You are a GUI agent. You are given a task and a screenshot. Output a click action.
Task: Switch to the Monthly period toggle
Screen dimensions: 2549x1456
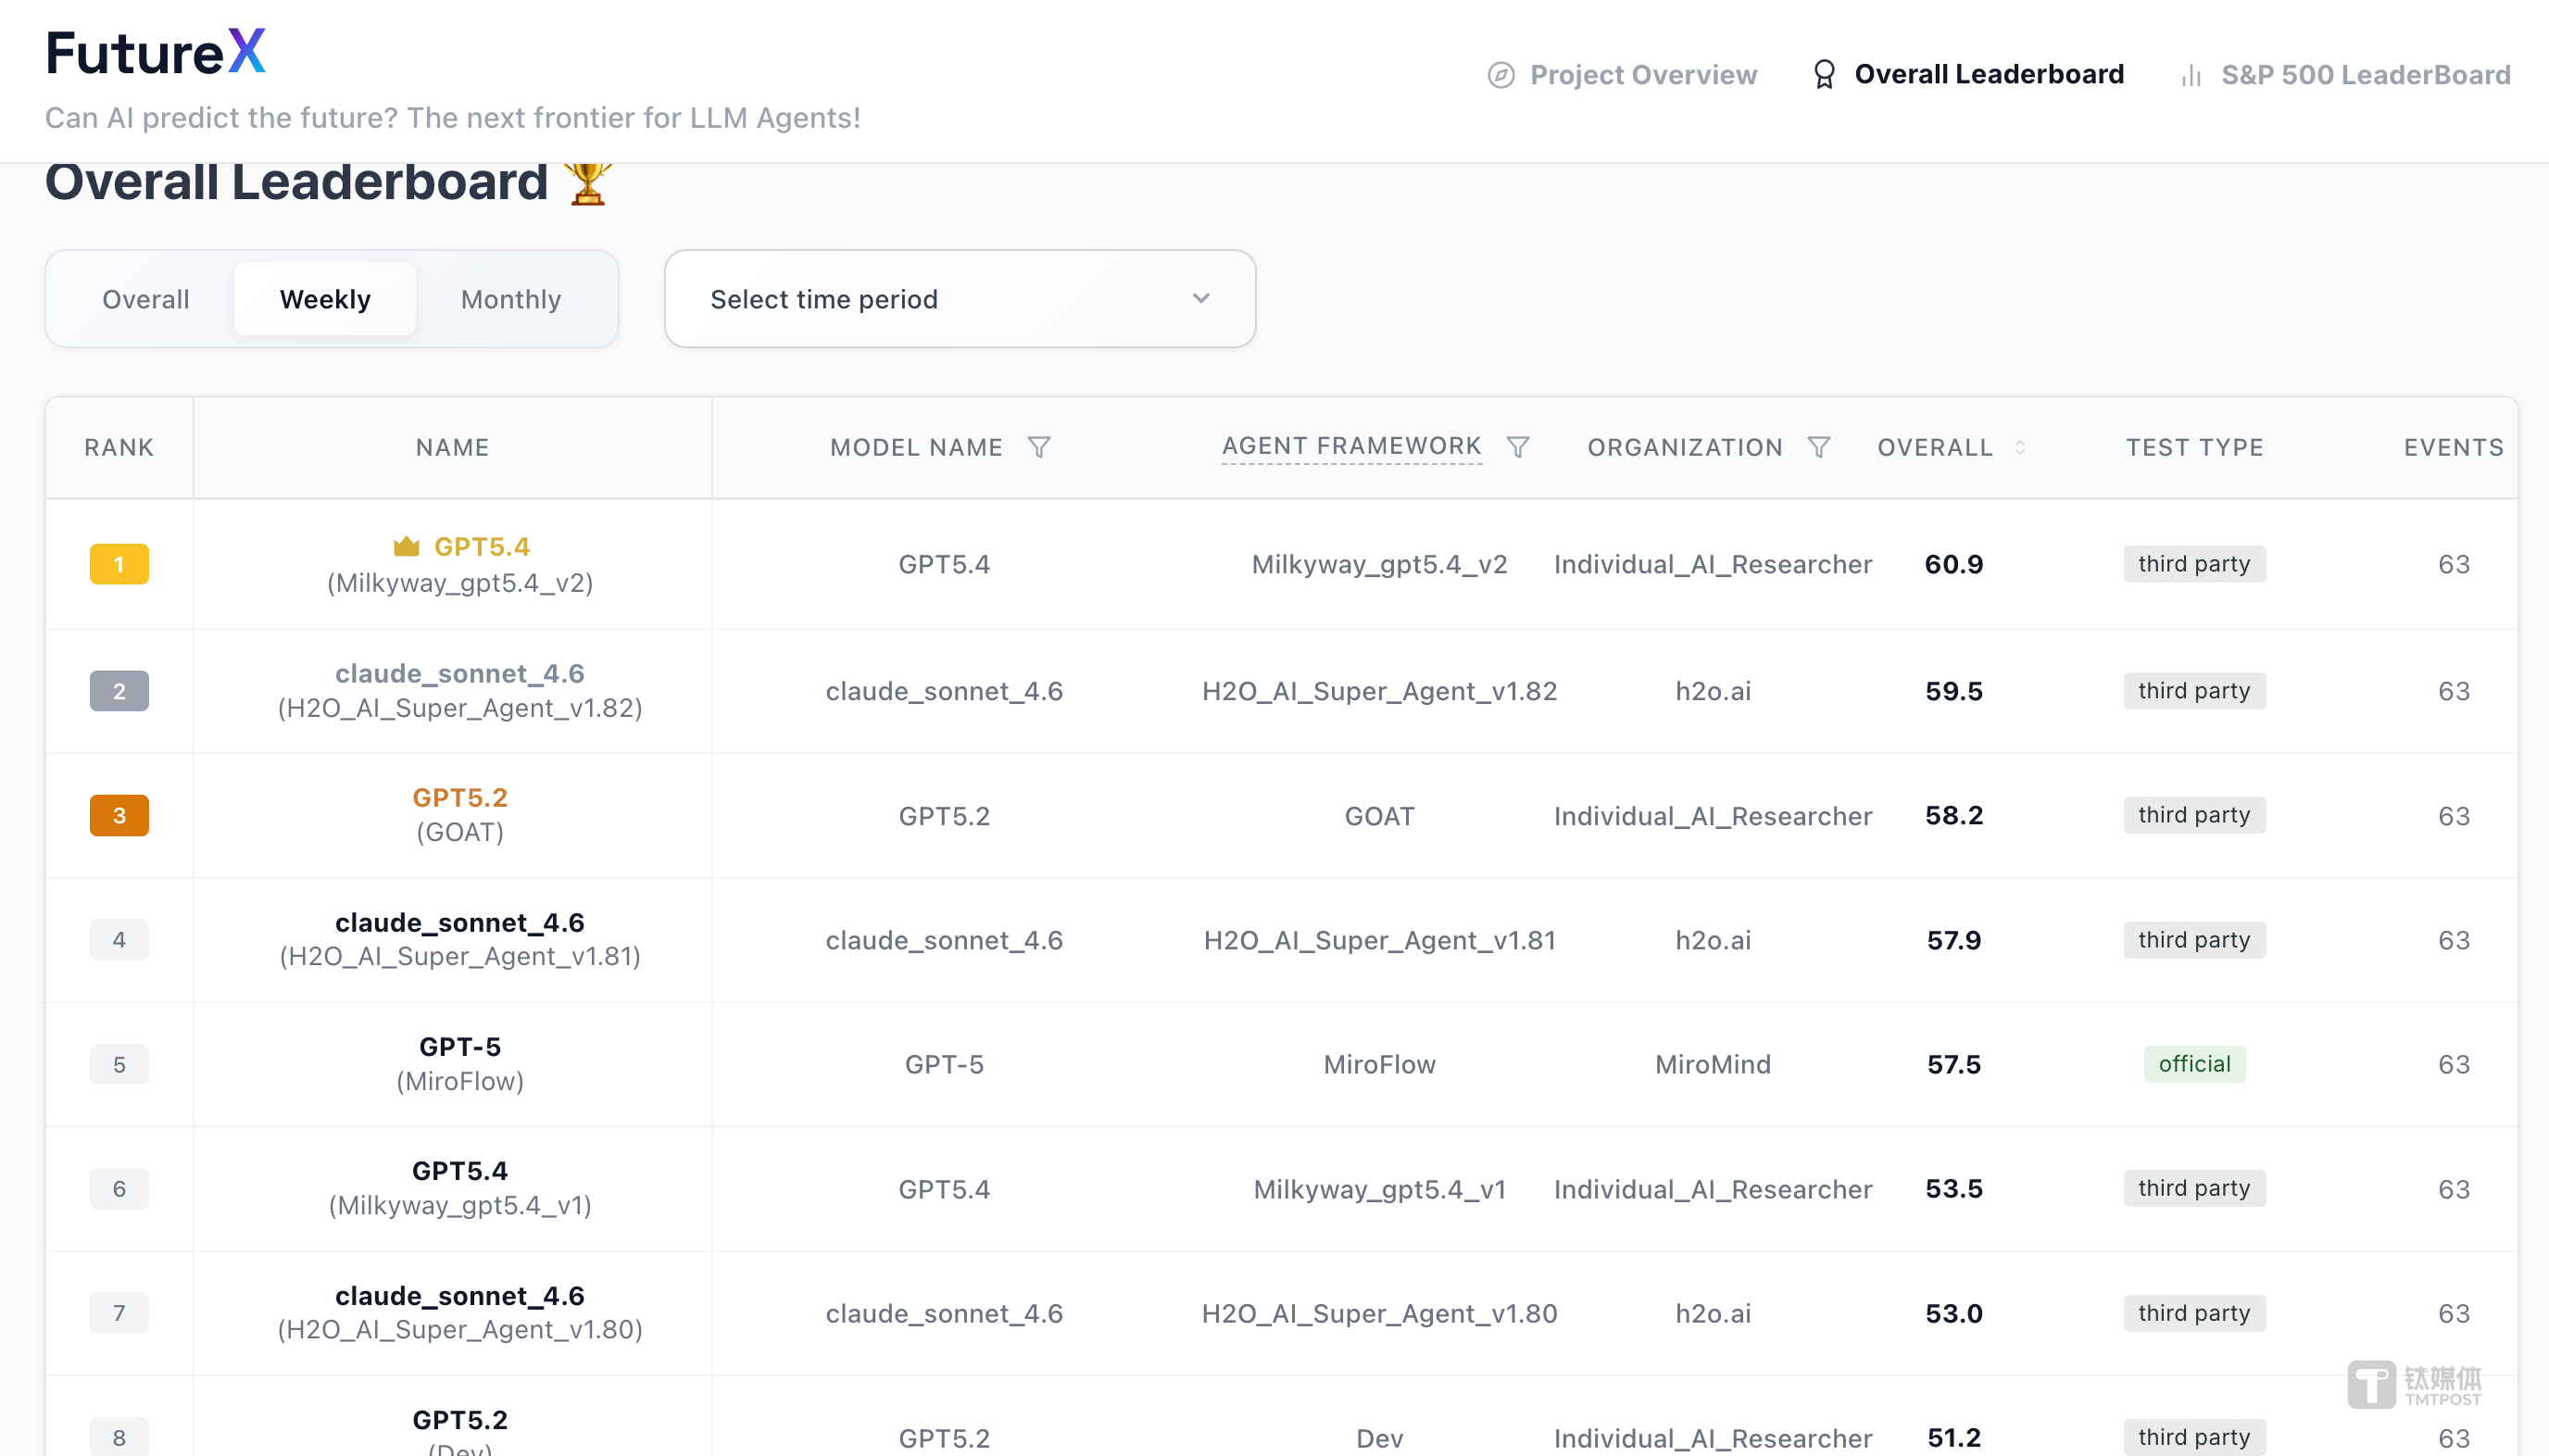click(x=510, y=299)
